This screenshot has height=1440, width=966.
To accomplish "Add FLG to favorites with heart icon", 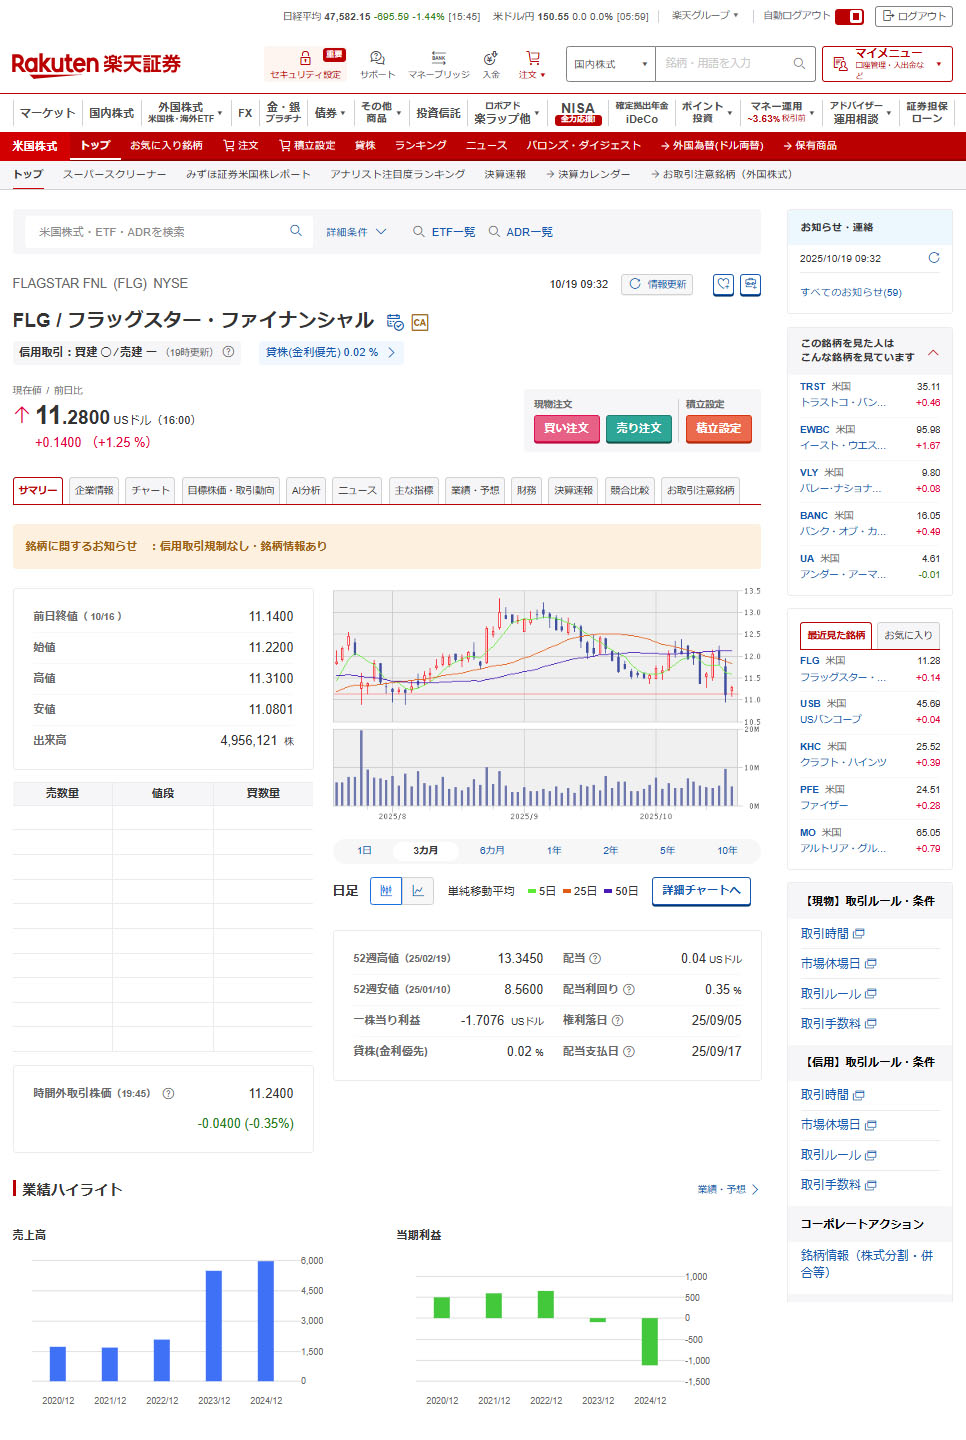I will click(723, 285).
